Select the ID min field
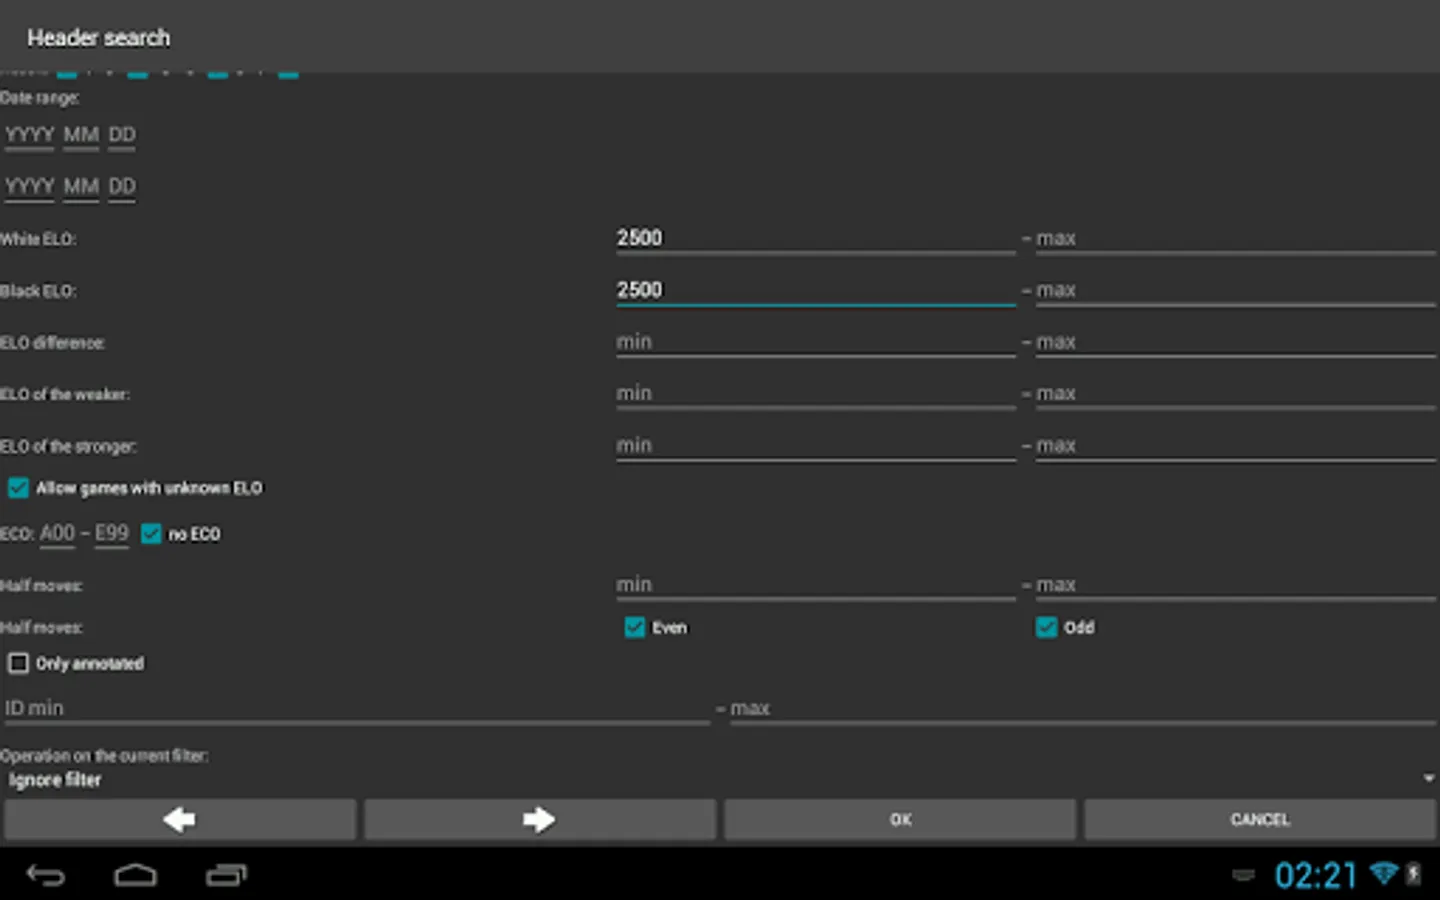Screen dimensions: 1440x900 (357, 708)
